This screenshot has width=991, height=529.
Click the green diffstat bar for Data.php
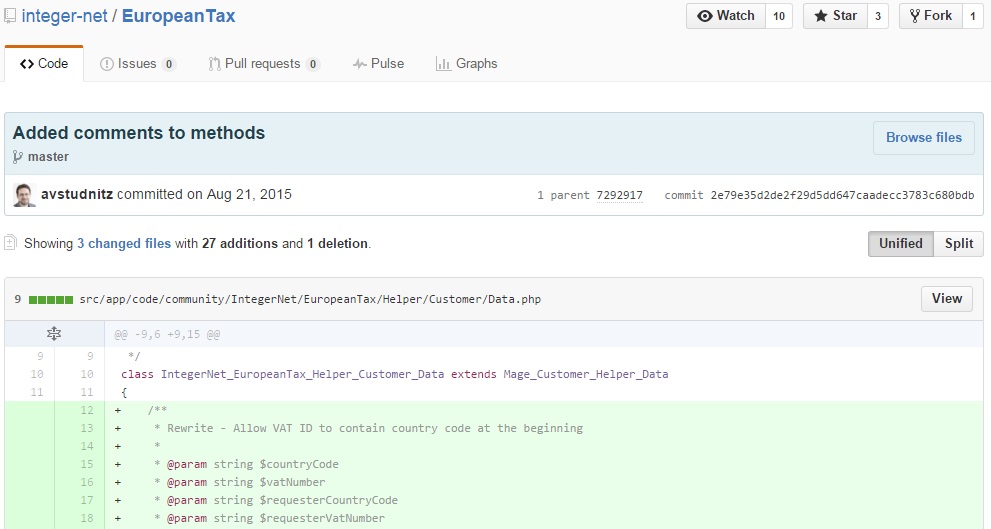point(50,299)
